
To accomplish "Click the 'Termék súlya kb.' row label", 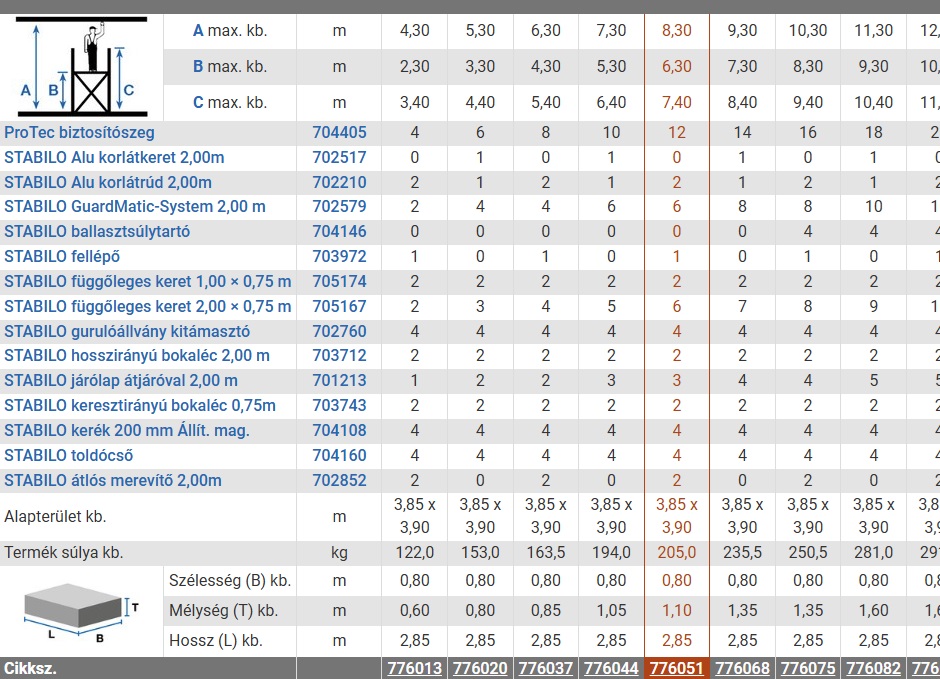I will 64,553.
